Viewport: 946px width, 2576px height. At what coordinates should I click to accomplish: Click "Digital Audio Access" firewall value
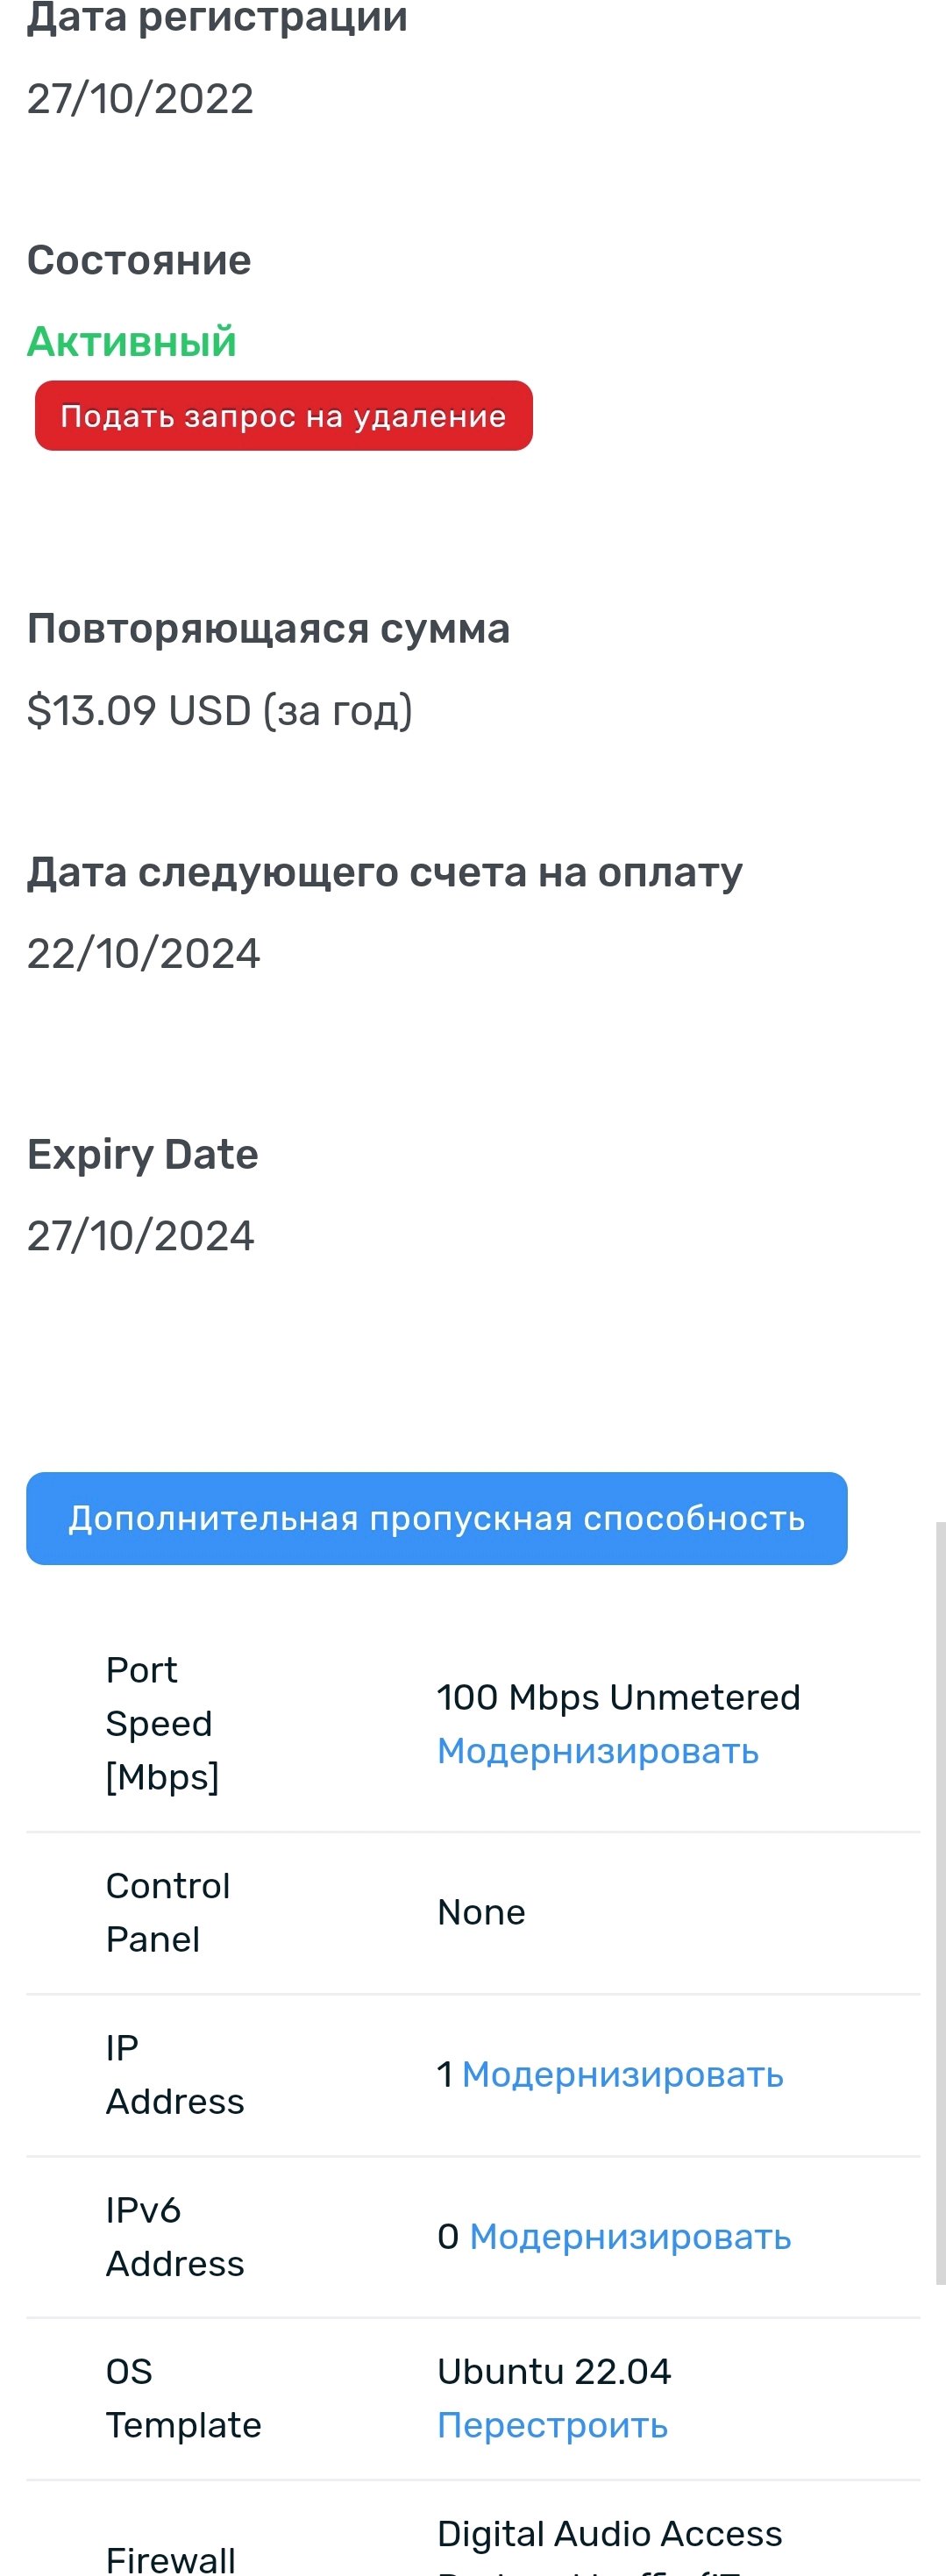pos(610,2533)
